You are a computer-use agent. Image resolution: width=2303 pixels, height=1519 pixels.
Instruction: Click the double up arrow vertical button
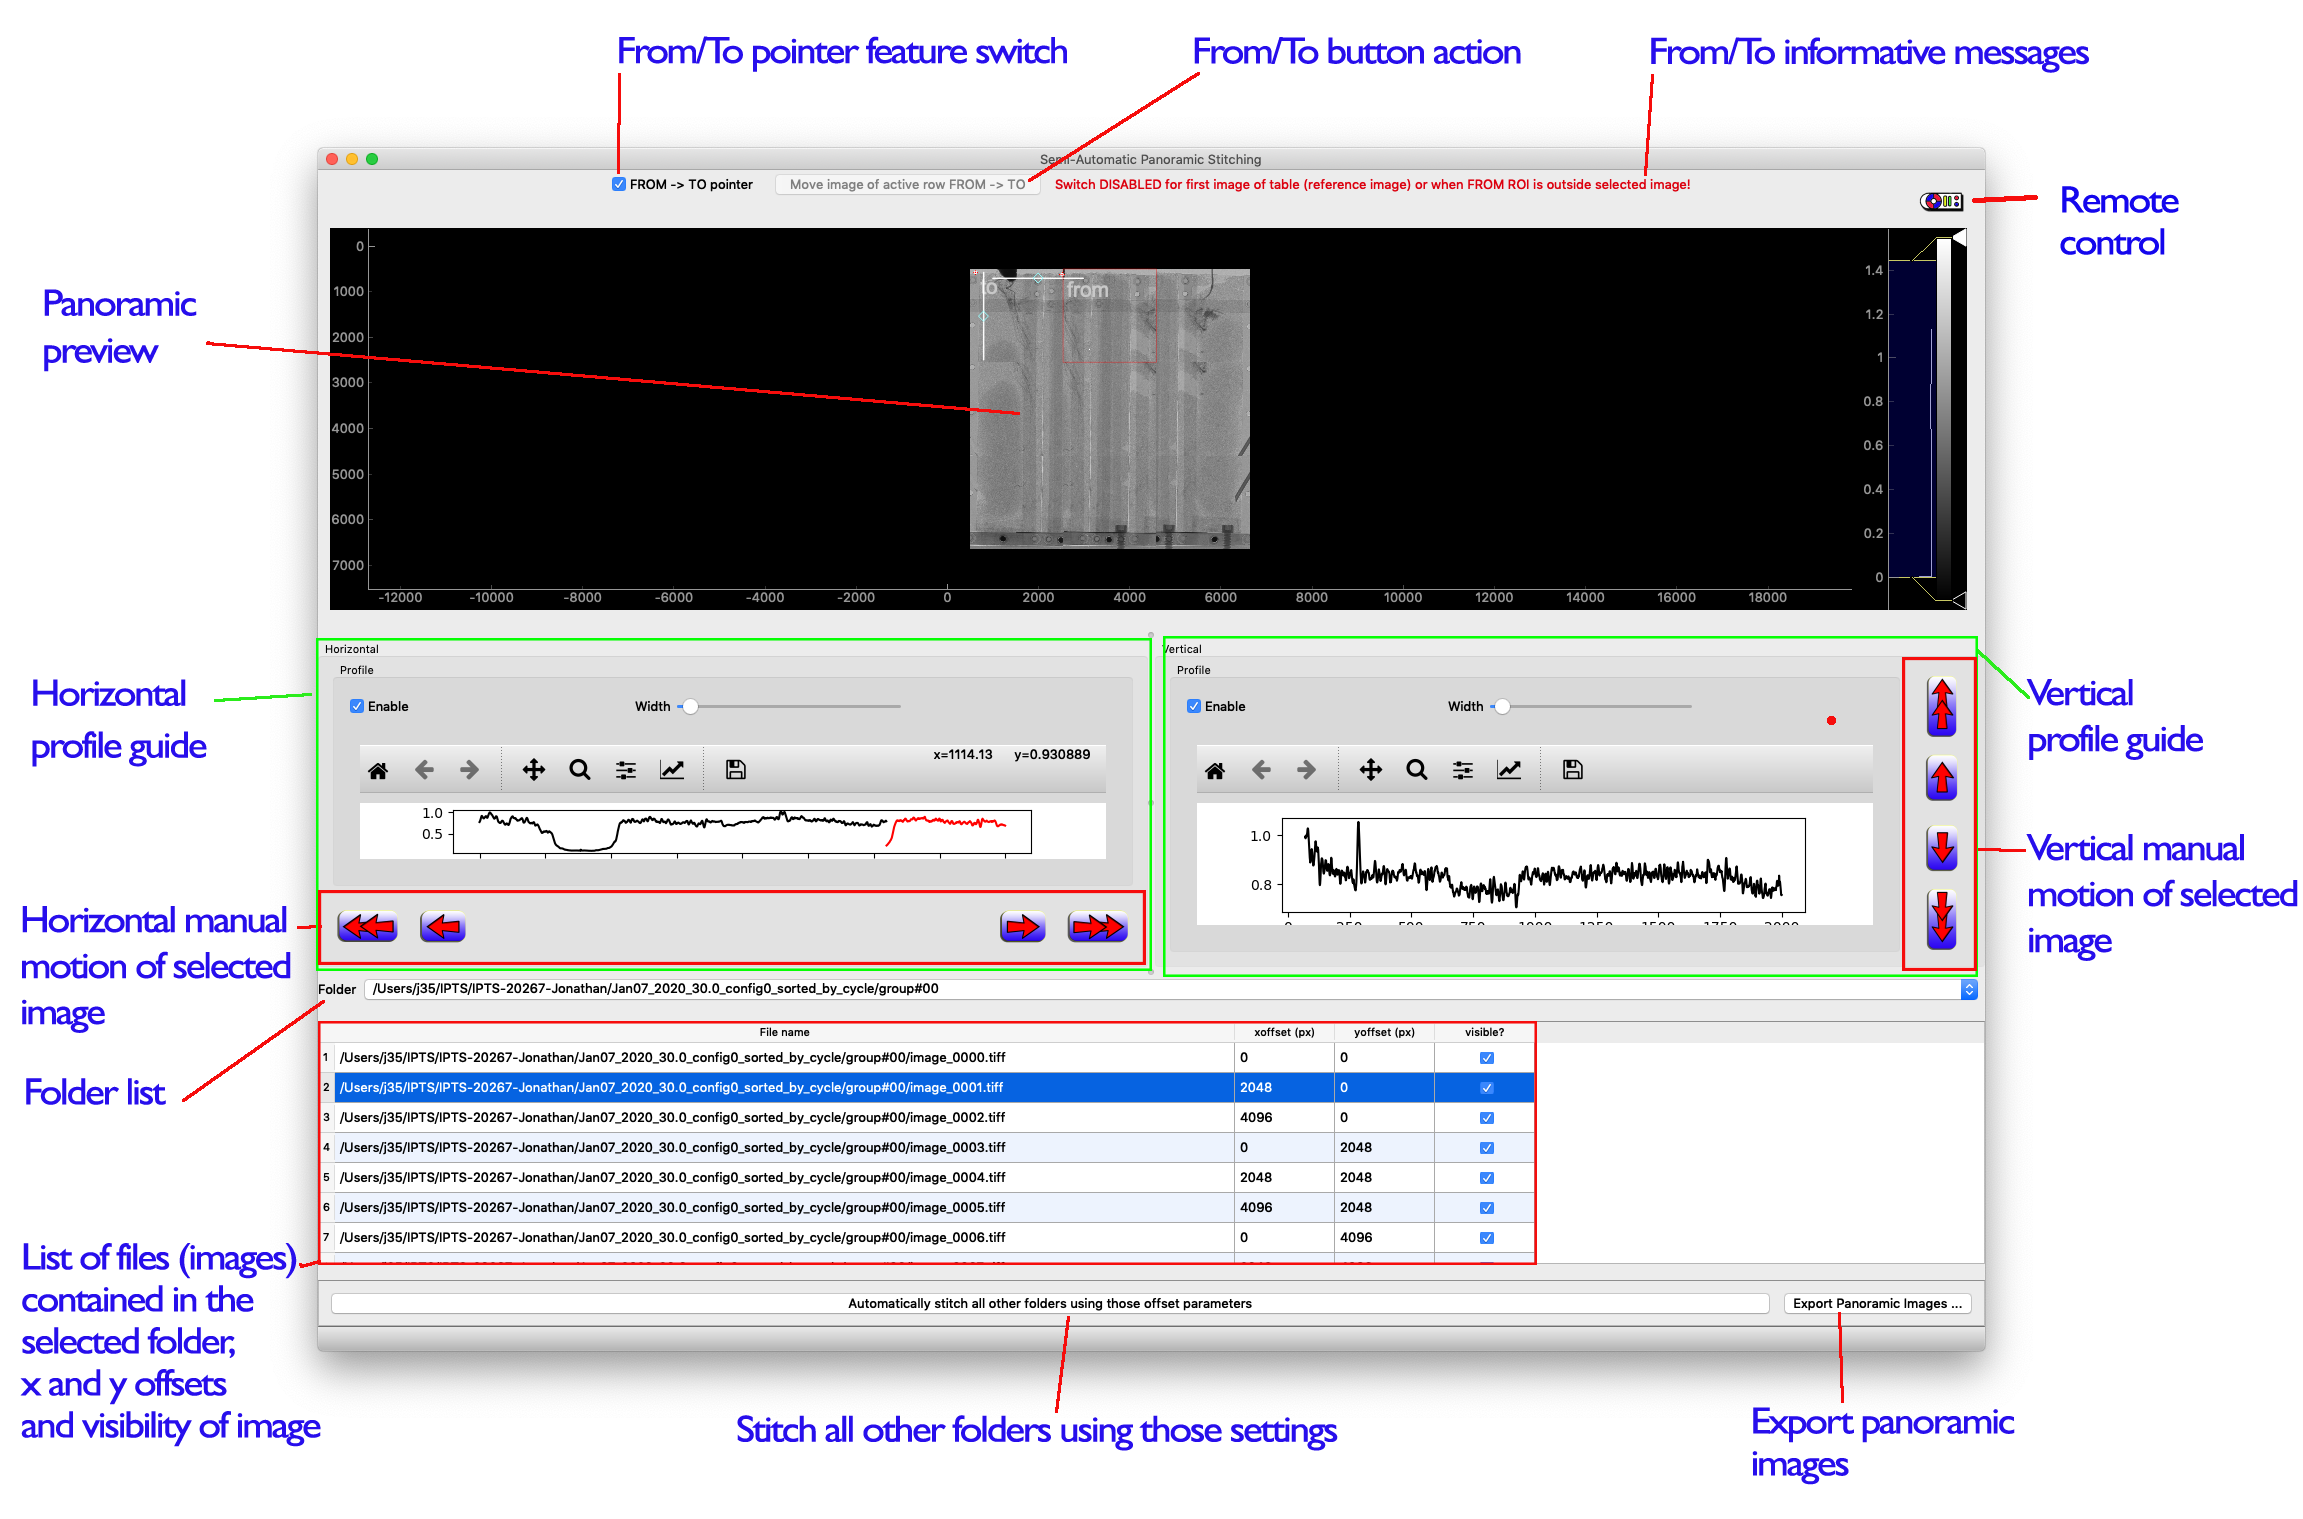click(1941, 706)
